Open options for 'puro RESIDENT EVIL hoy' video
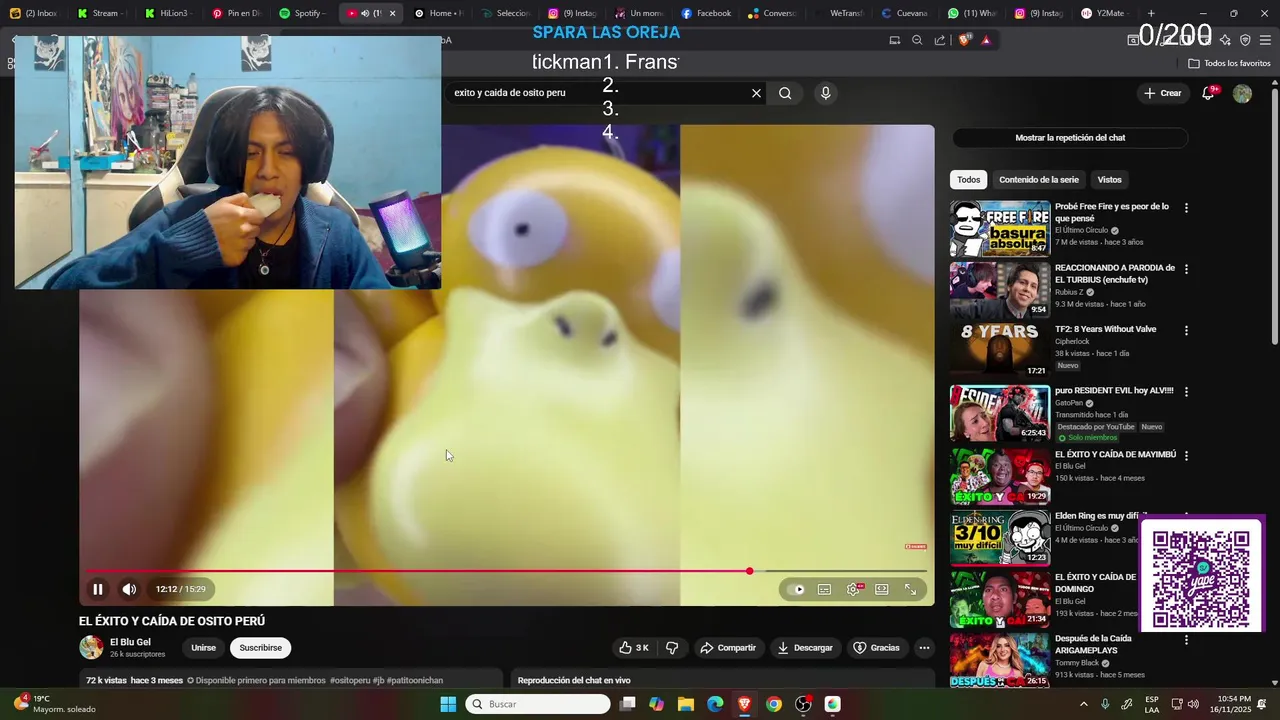 click(1186, 391)
